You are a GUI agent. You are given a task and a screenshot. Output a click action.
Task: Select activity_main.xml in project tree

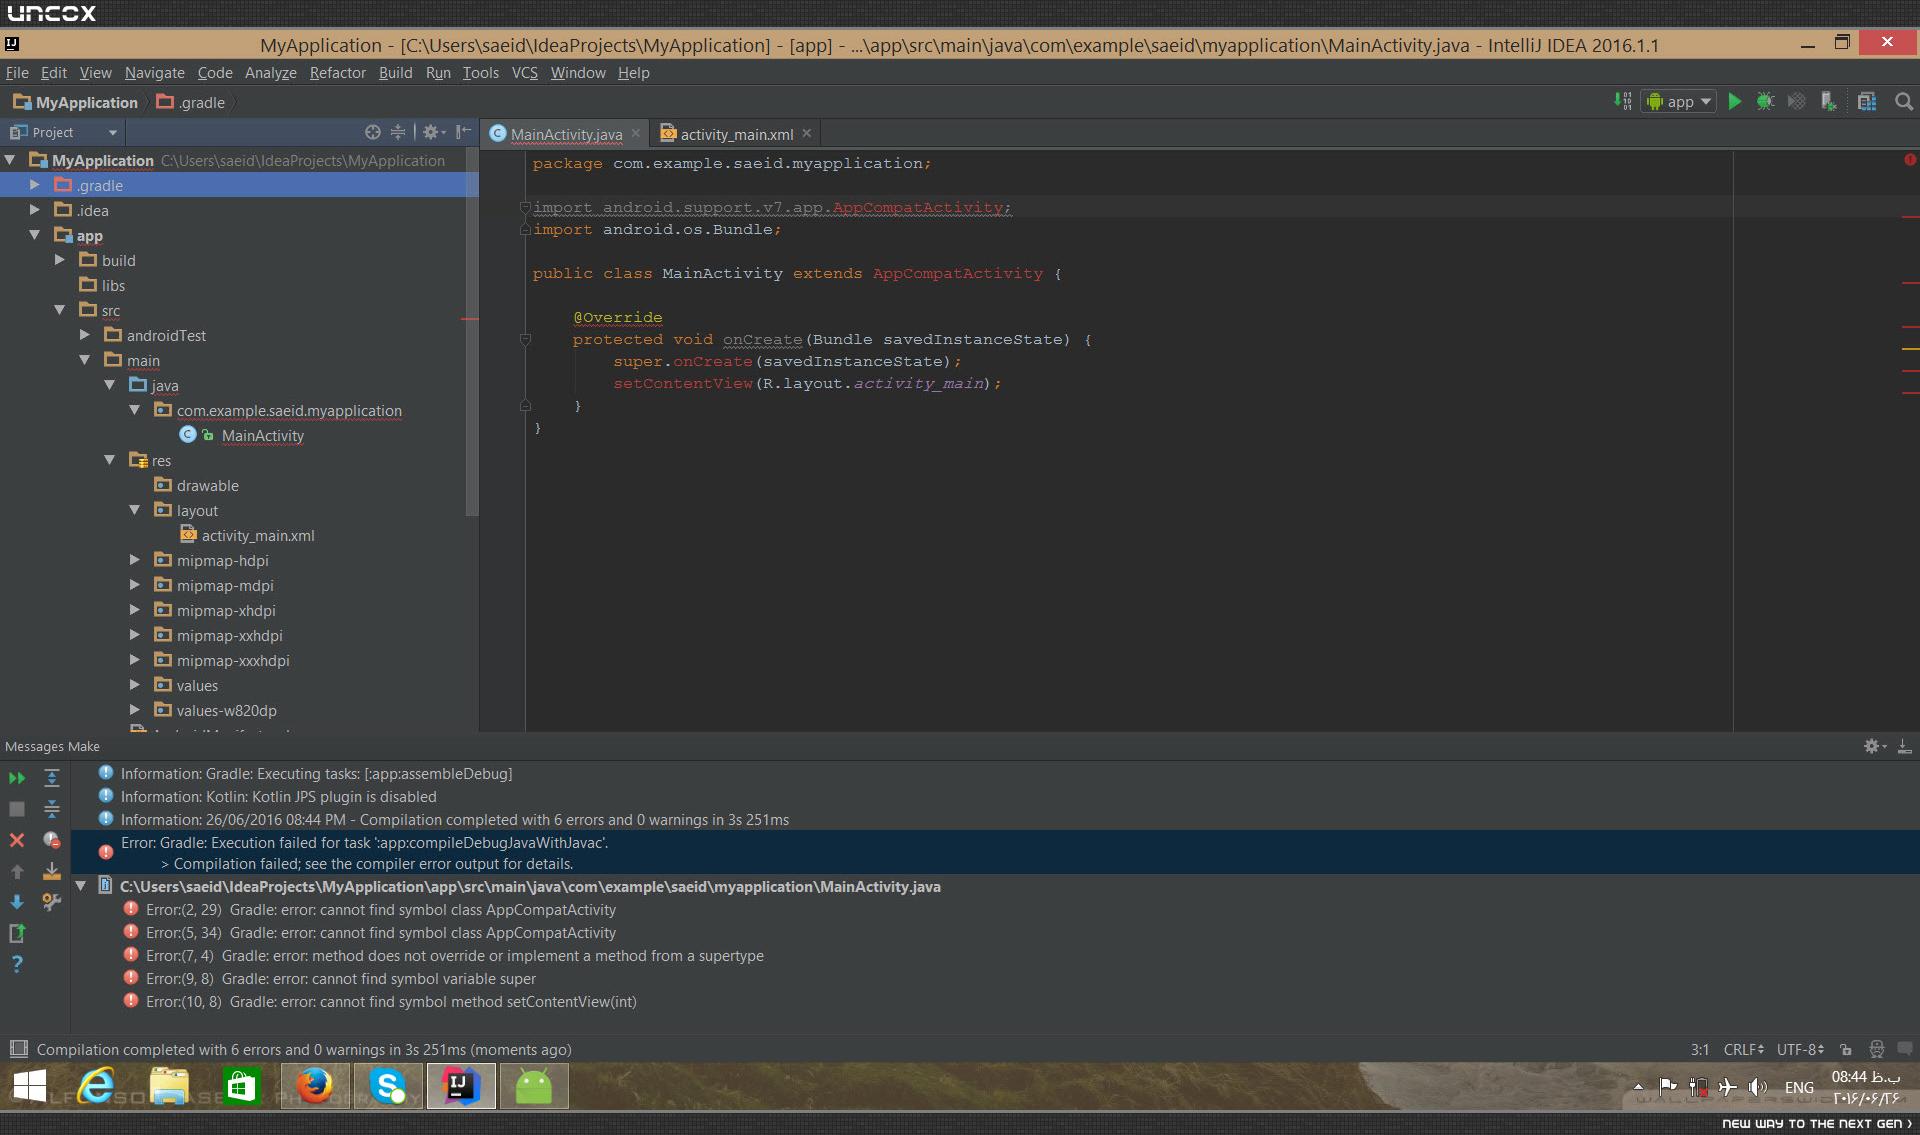258,535
